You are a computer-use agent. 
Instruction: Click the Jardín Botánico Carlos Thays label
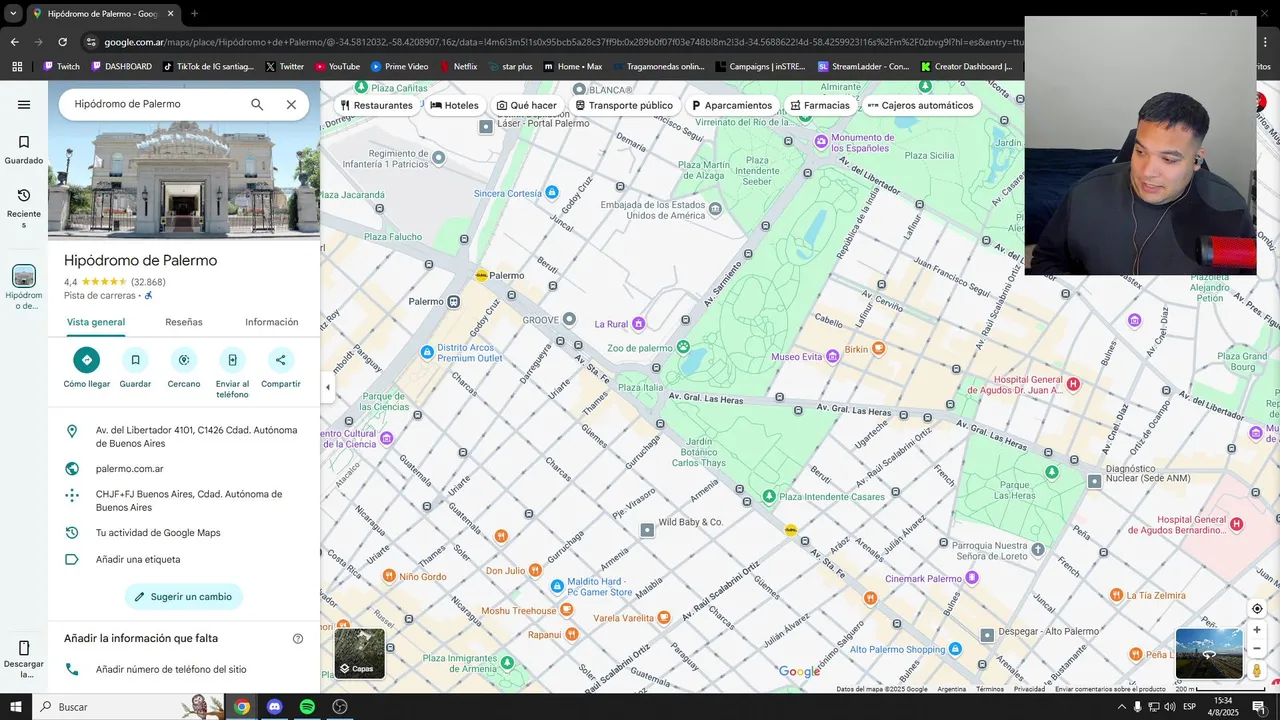698,451
